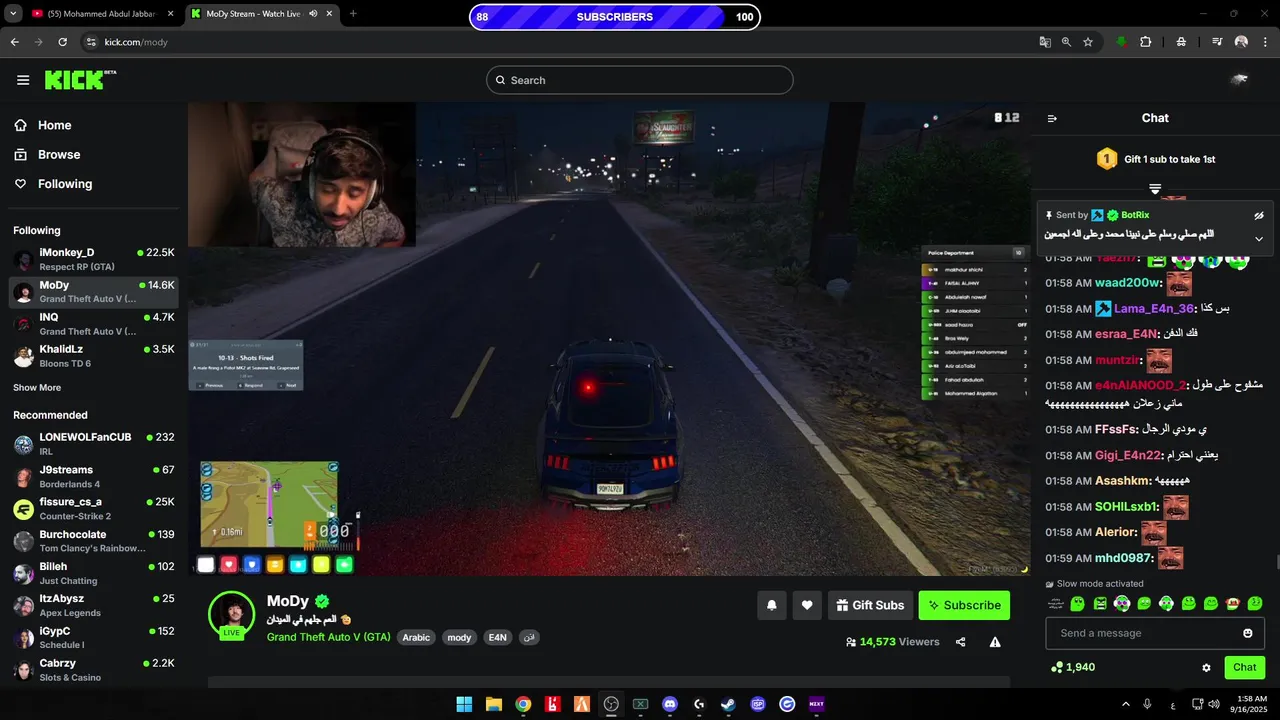1280x720 pixels.
Task: Open MoDy live avatar
Action: tap(231, 614)
